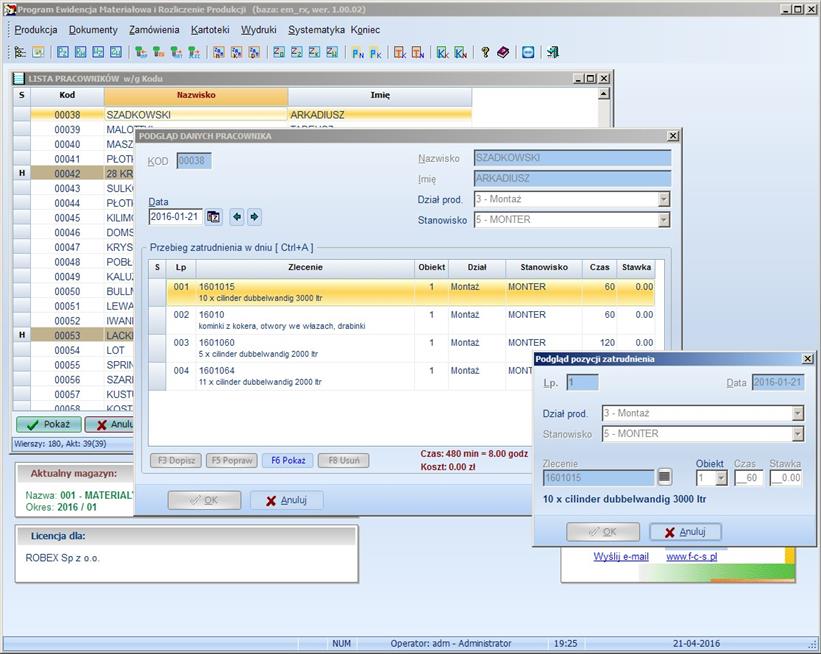Screen dimensions: 821x654
Task: Open Stanowisko dropdown in position dialog
Action: click(x=797, y=434)
